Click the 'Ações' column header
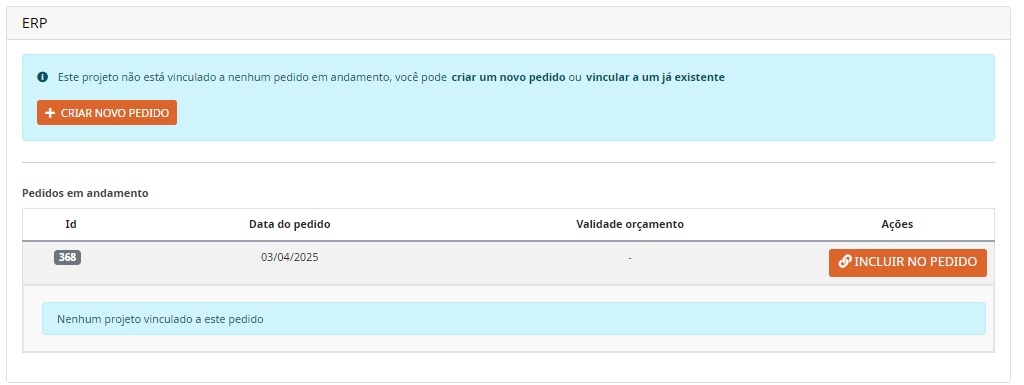This screenshot has height=385, width=1024. 897,224
